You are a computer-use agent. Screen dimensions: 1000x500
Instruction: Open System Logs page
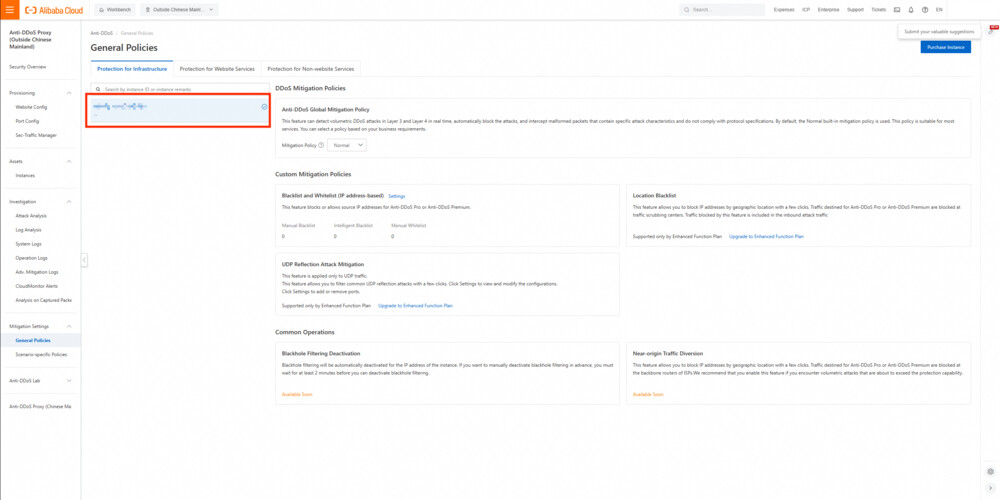click(29, 244)
